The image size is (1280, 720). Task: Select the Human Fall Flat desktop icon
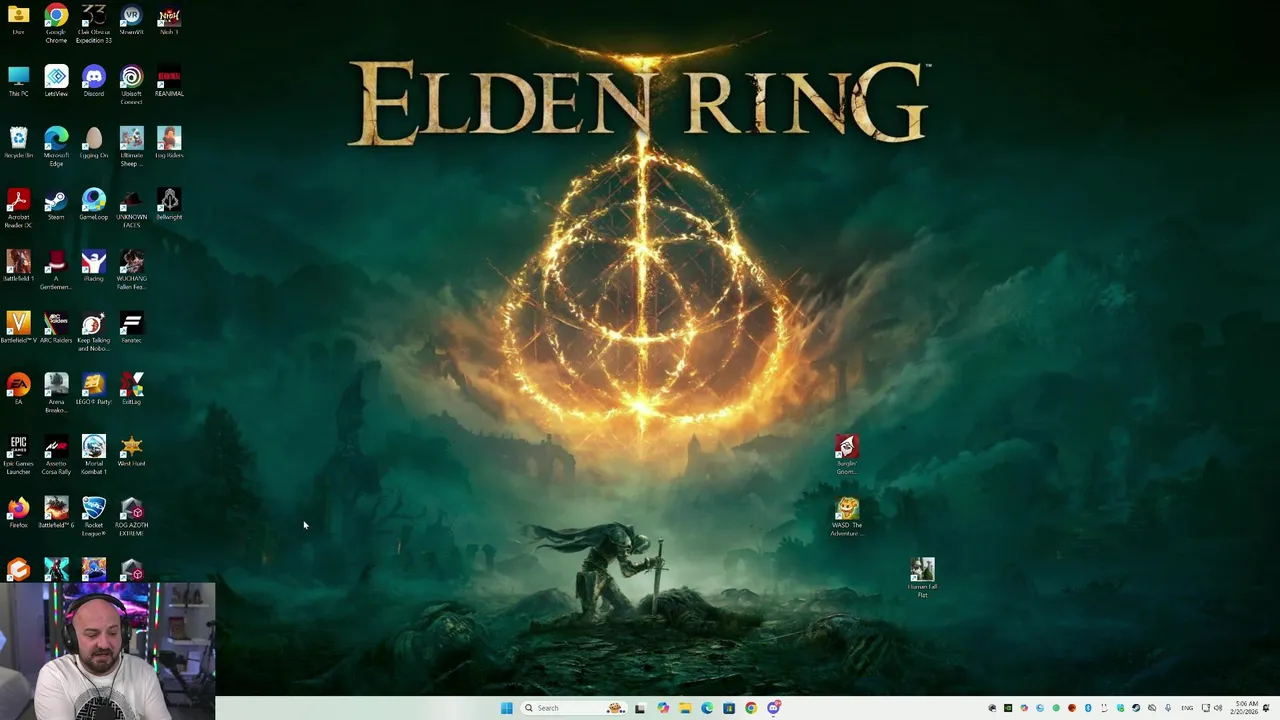click(922, 578)
